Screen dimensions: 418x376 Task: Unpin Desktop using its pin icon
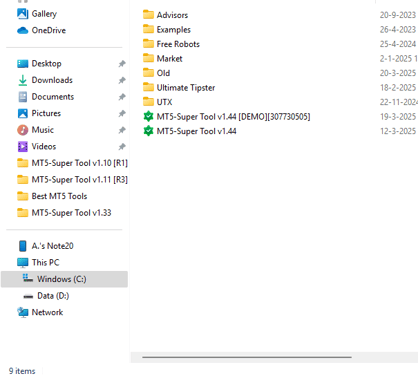pyautogui.click(x=122, y=64)
